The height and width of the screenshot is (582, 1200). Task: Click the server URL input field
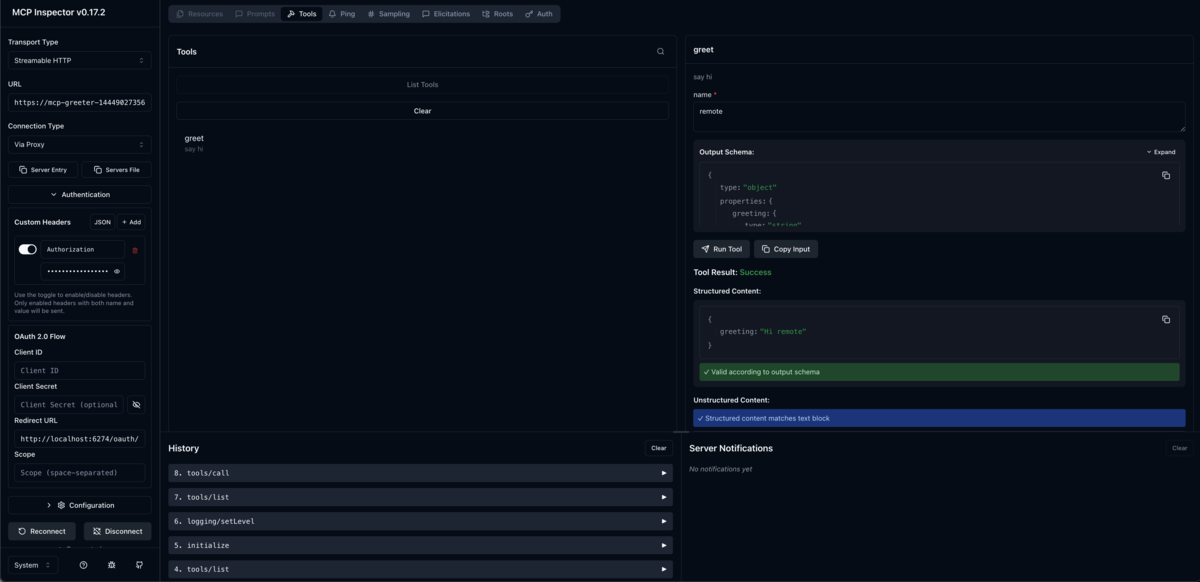point(79,102)
